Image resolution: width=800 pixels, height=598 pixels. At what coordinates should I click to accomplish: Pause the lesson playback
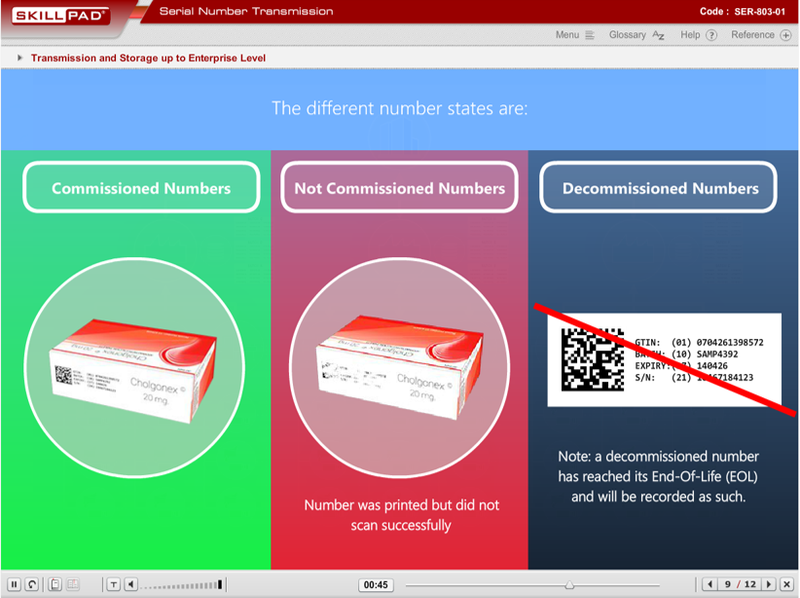[x=14, y=584]
